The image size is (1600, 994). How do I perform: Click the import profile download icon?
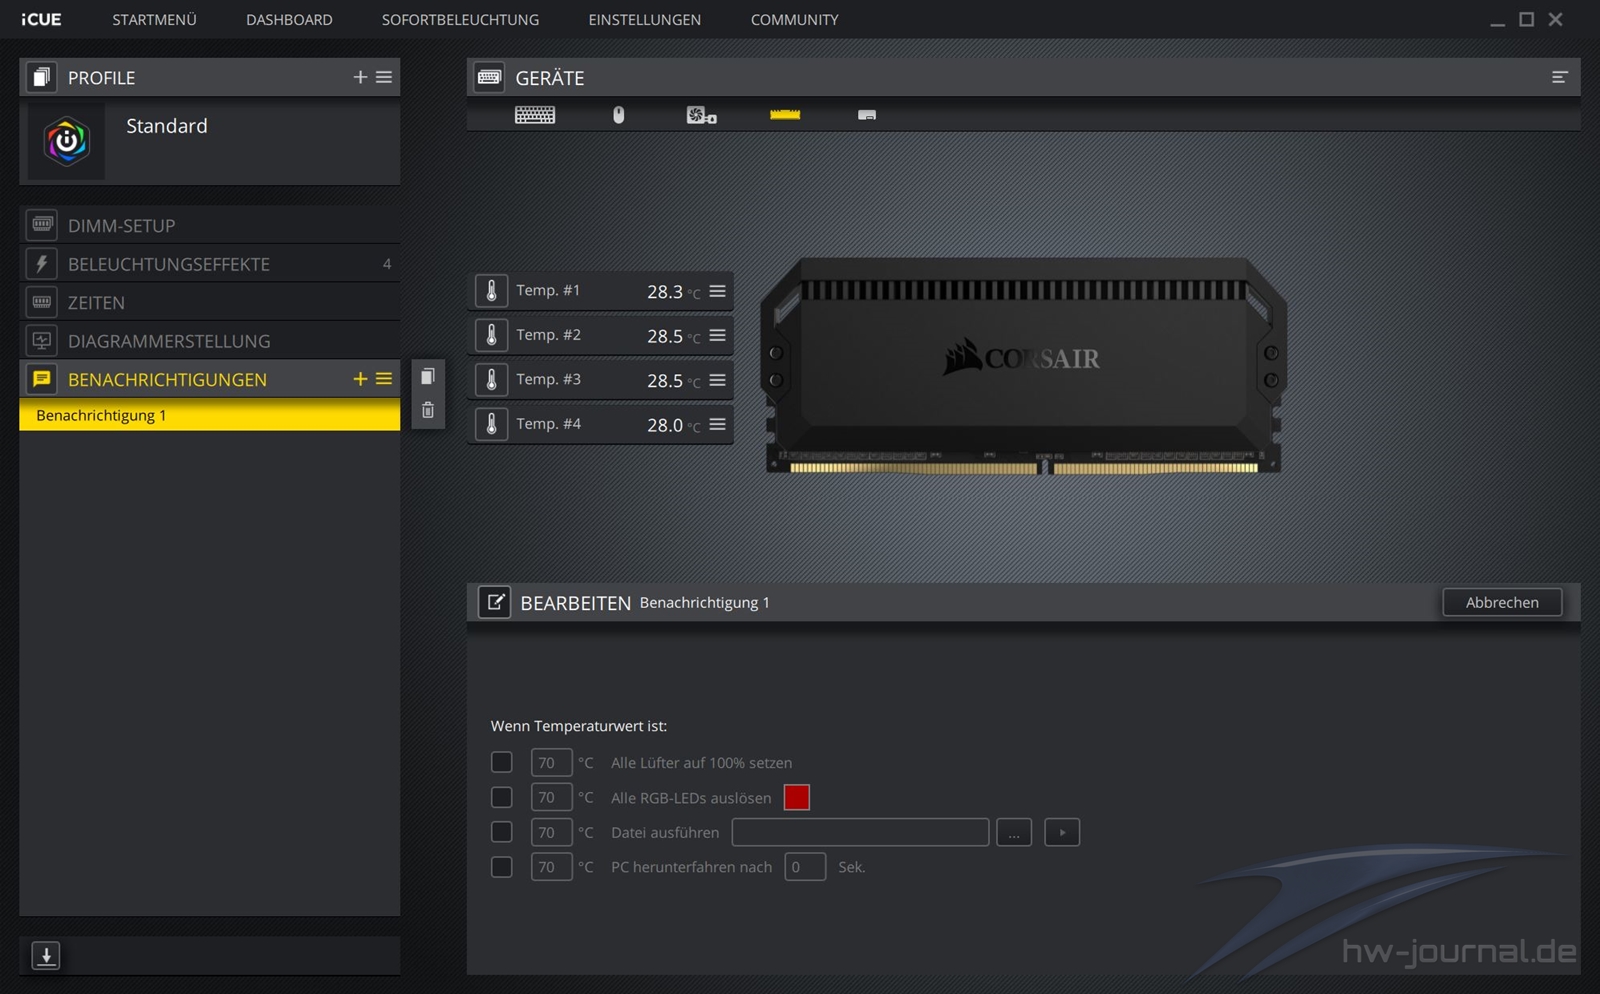coord(46,955)
